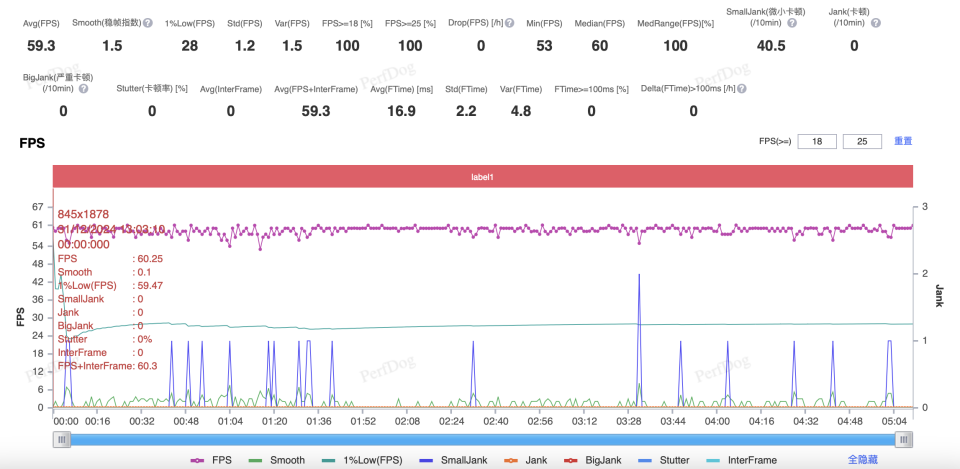Toggle FPS series in chart legend
The height and width of the screenshot is (469, 960).
209,460
